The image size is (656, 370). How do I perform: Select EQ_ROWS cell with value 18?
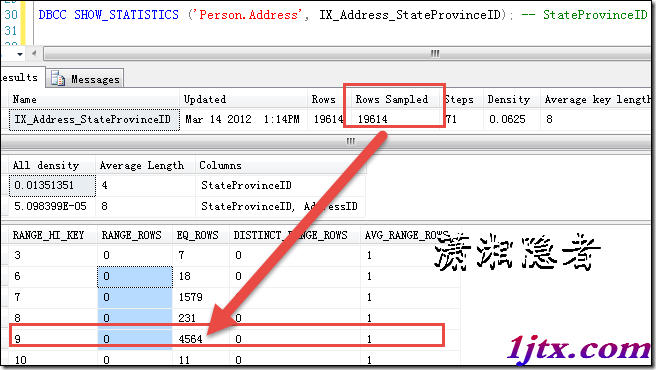[201, 276]
